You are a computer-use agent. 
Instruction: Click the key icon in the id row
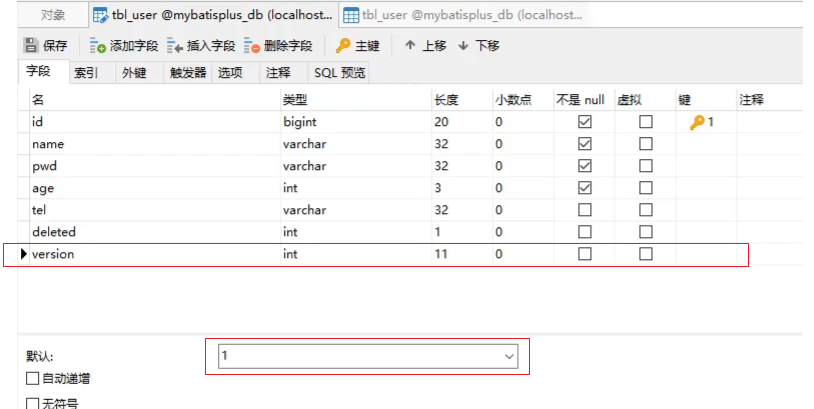pos(697,122)
